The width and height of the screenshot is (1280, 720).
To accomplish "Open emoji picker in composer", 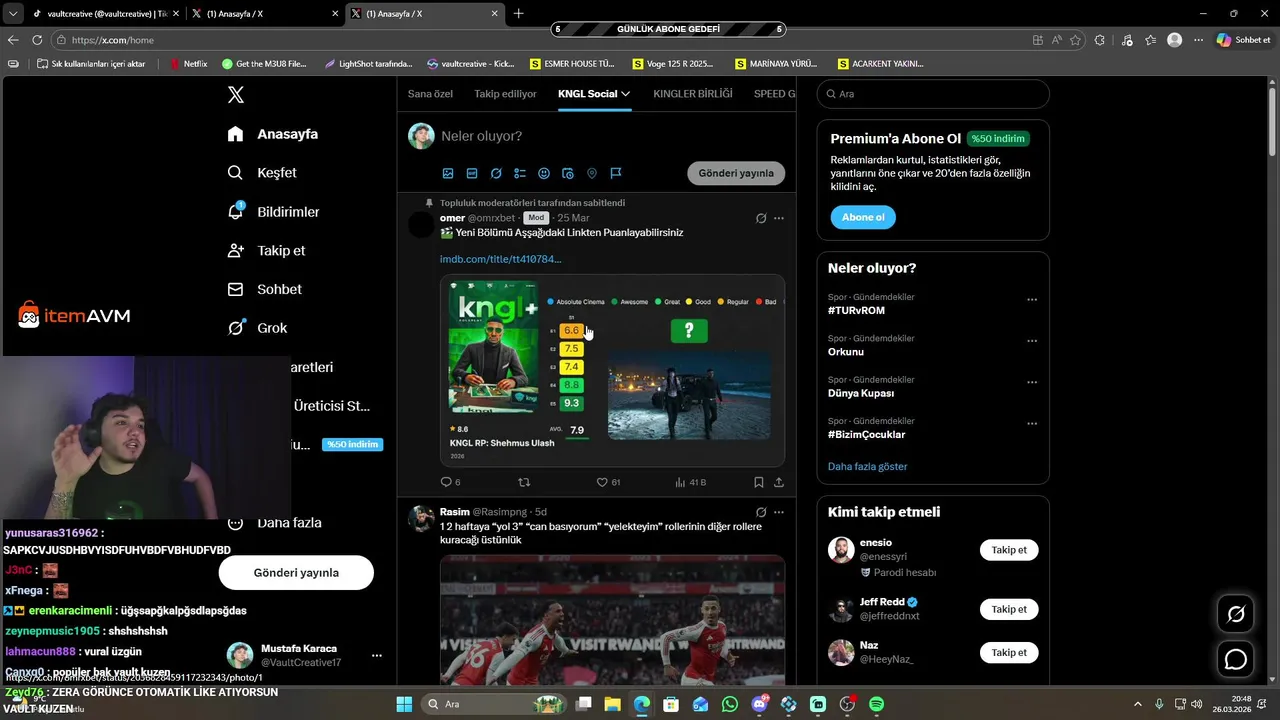I will click(544, 173).
